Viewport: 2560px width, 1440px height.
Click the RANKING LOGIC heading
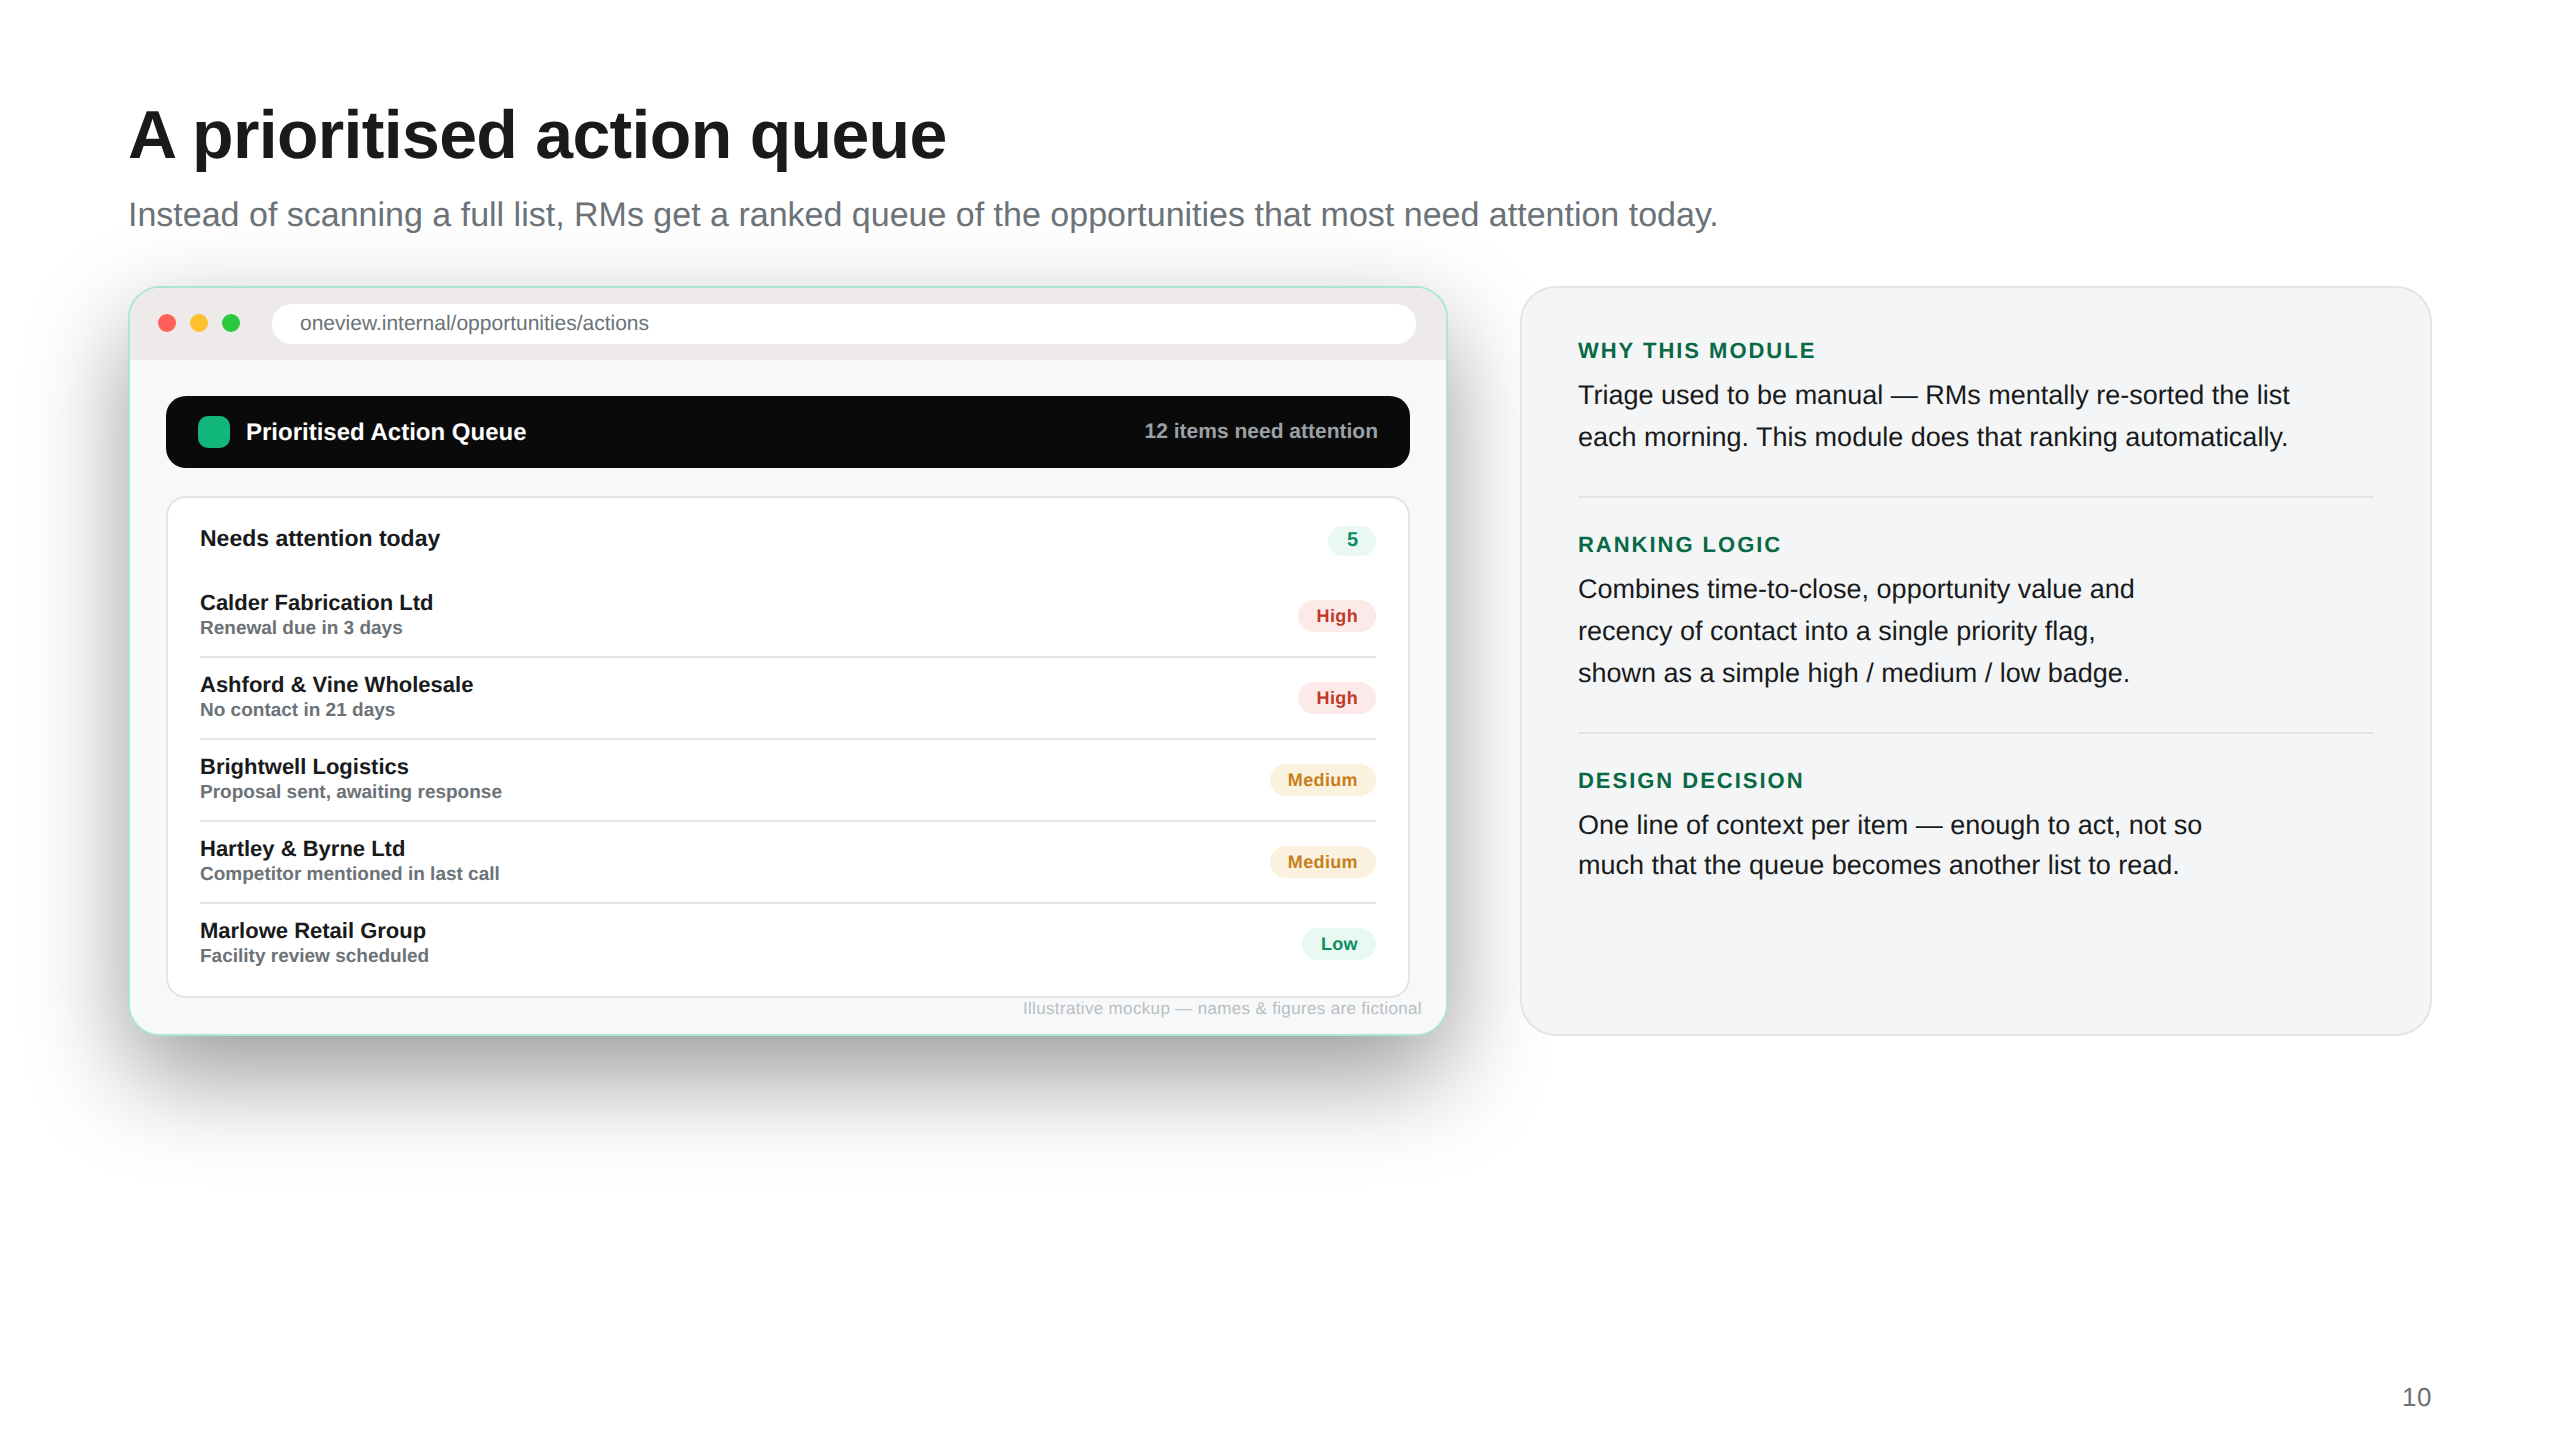[1679, 545]
